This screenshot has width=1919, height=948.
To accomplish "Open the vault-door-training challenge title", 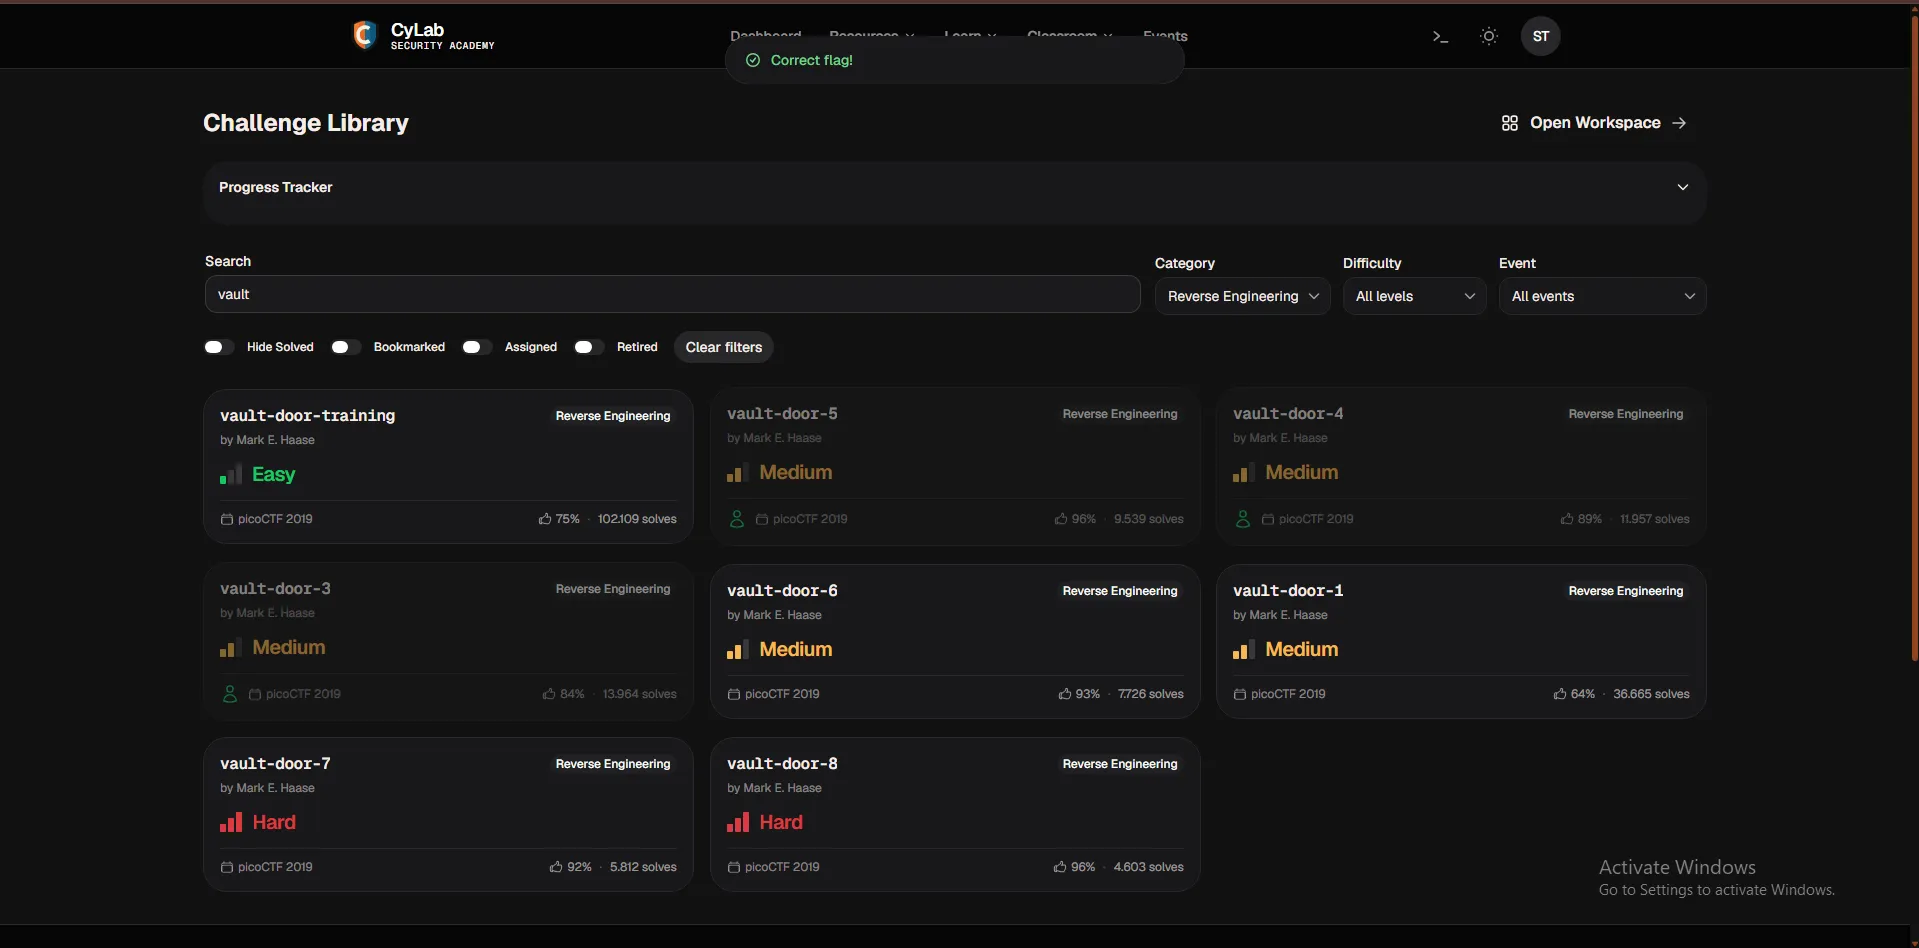I will tap(308, 416).
